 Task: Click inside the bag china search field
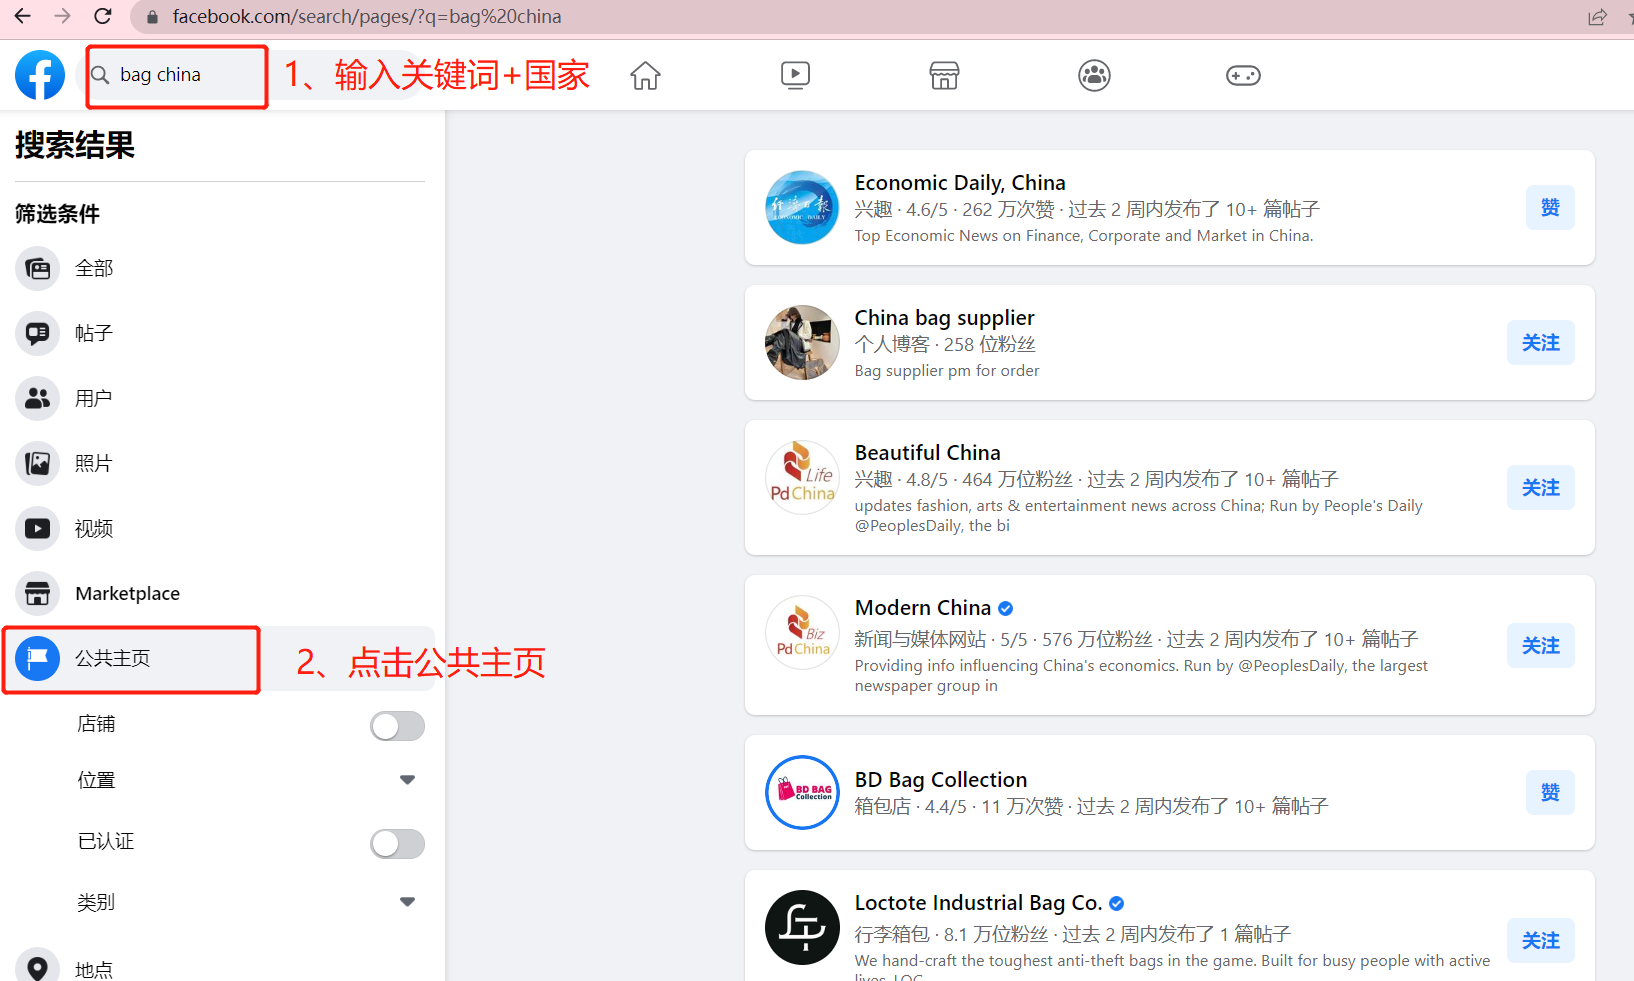[175, 74]
